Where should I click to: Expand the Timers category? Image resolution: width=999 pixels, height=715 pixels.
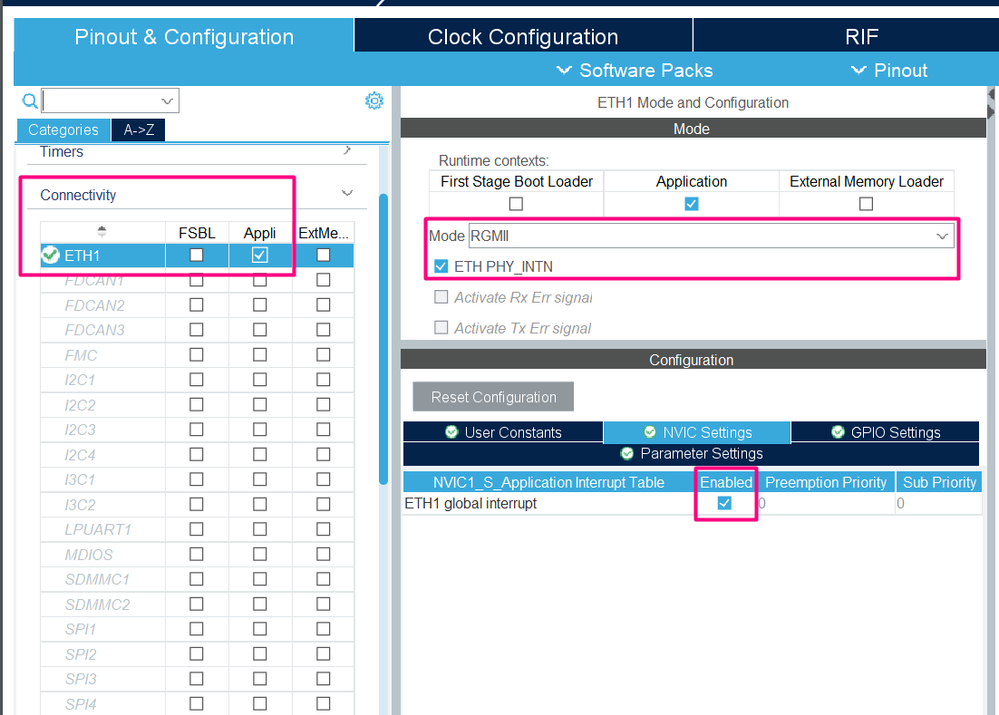tap(347, 150)
